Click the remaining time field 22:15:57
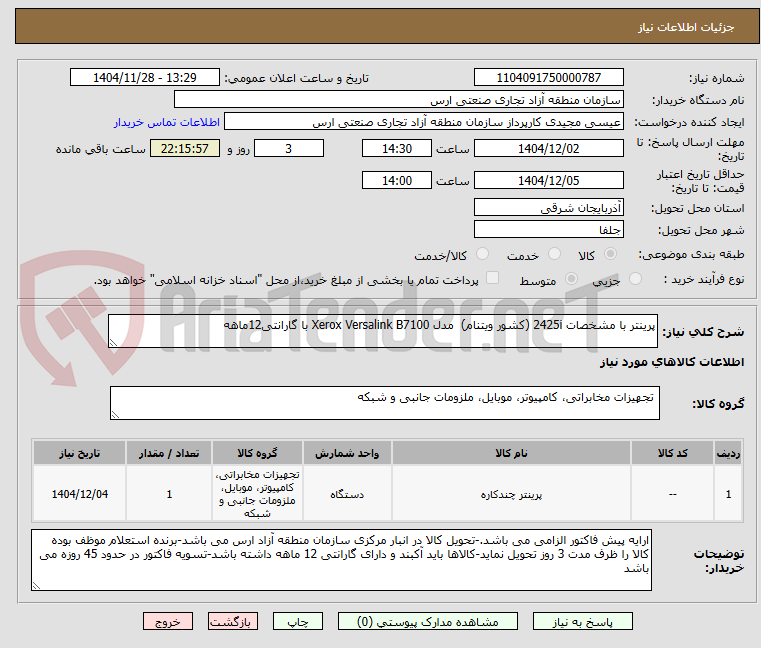 tap(185, 149)
